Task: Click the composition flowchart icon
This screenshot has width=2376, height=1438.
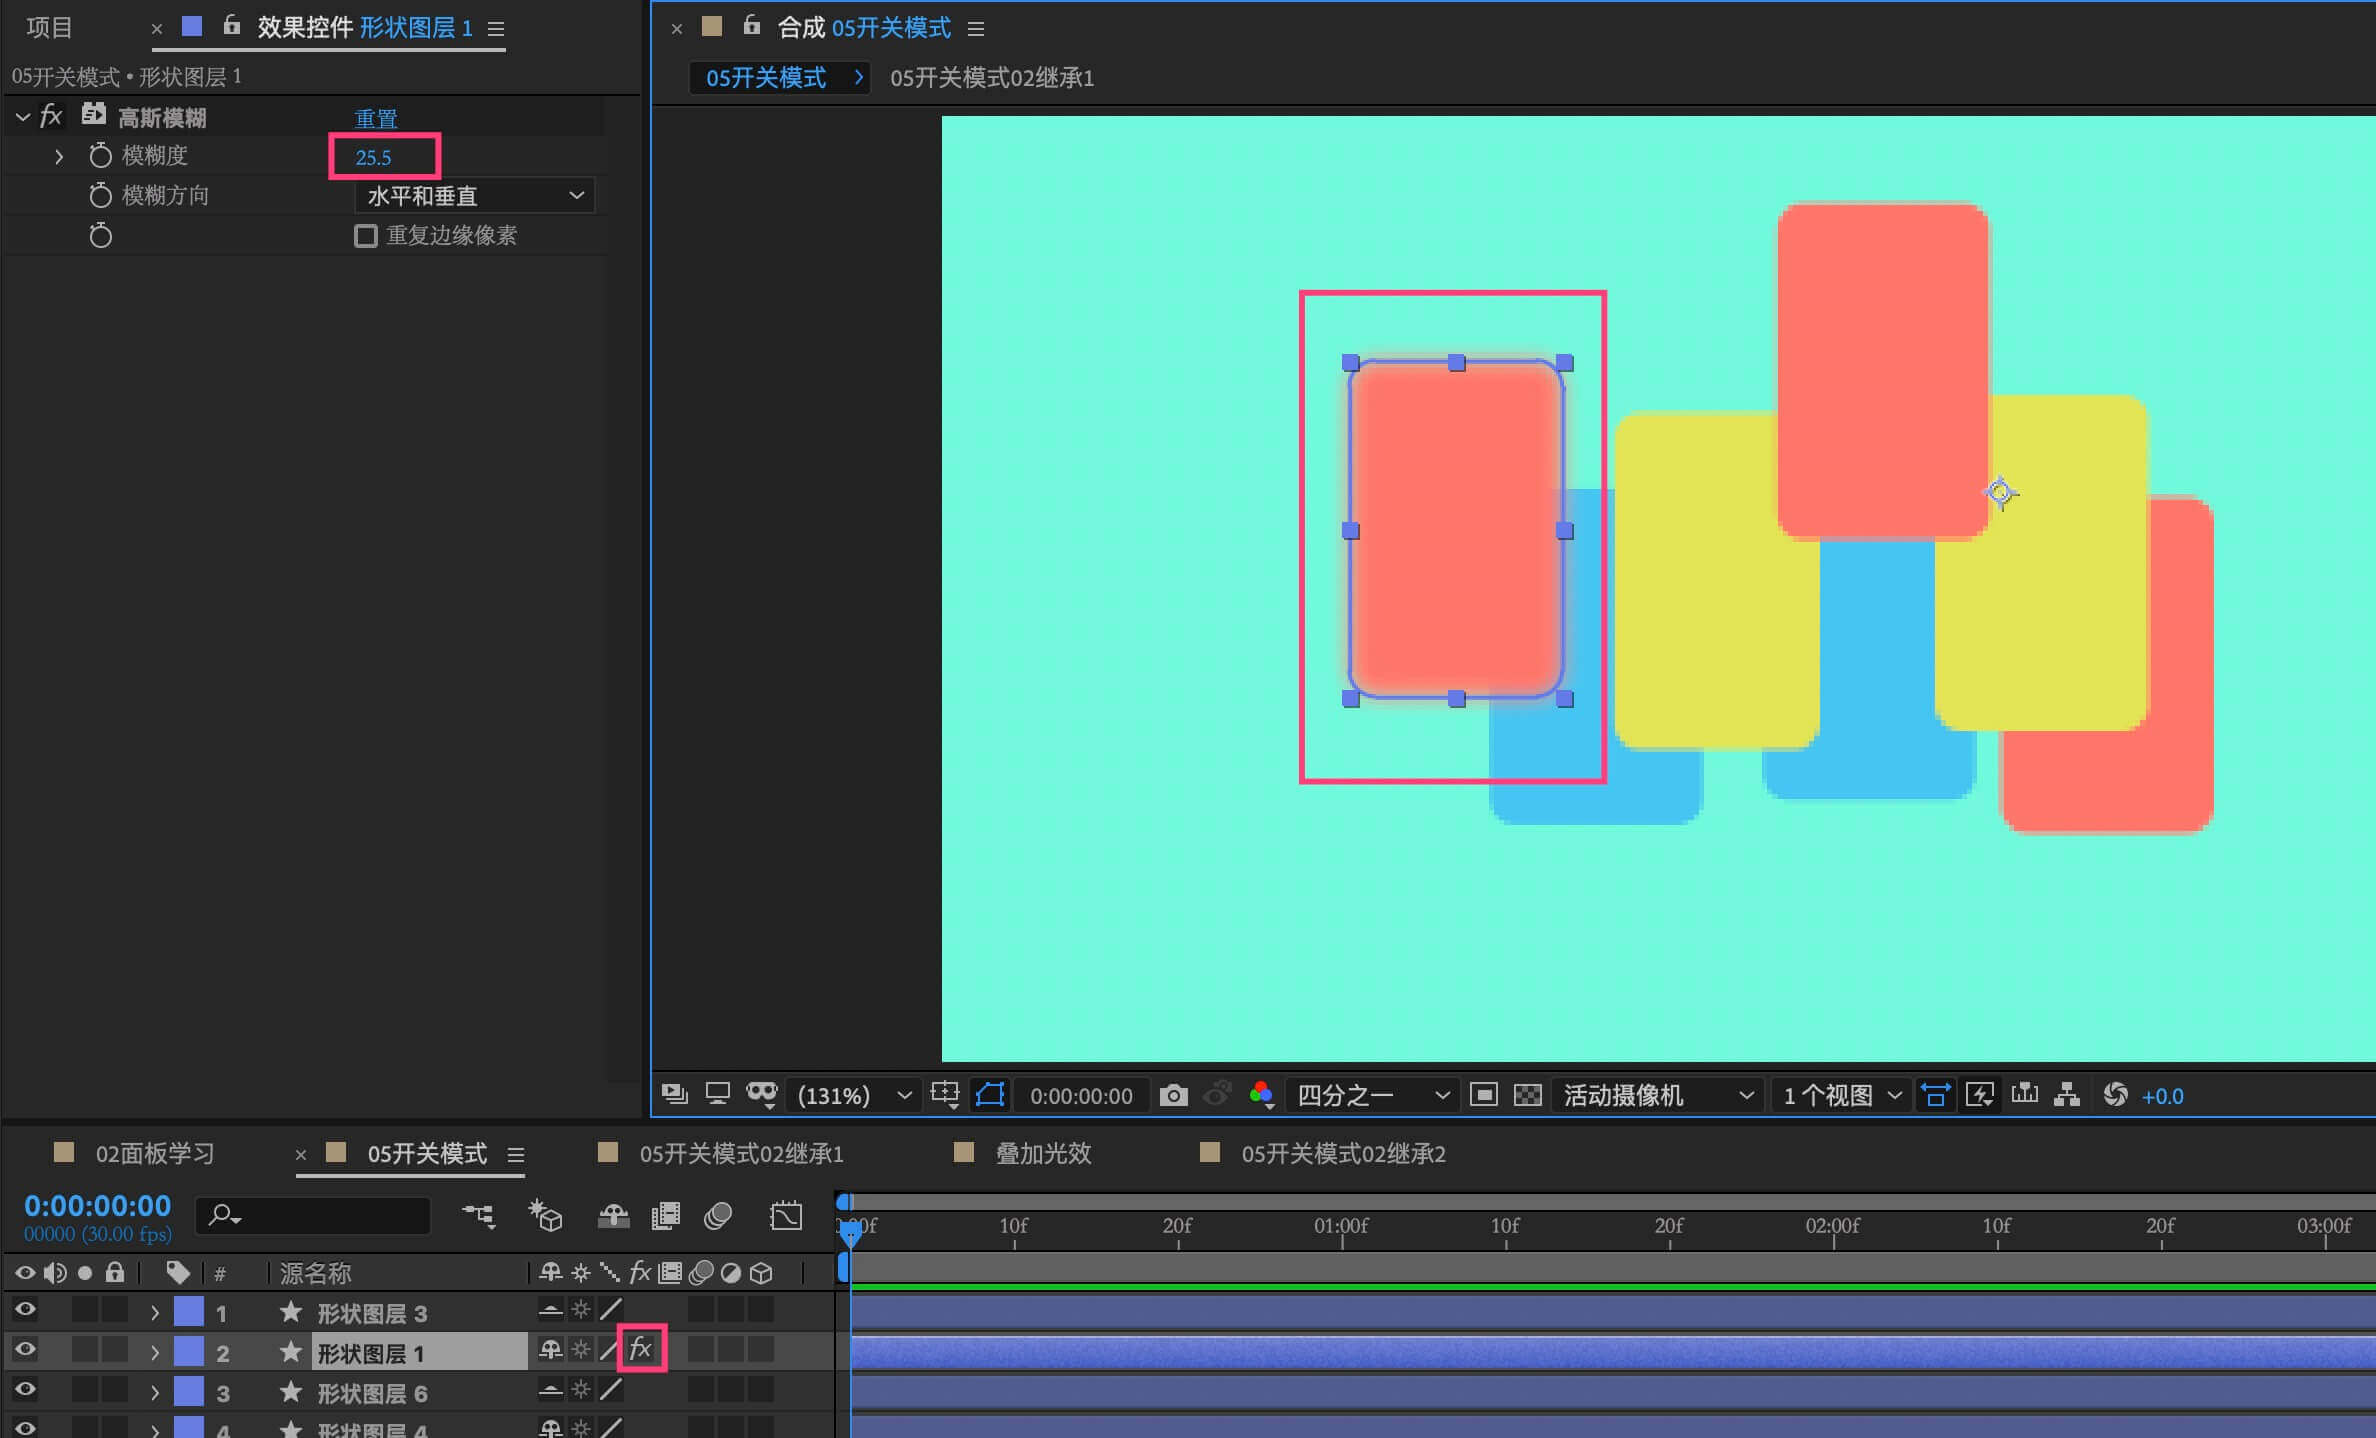Action: pyautogui.click(x=2067, y=1095)
